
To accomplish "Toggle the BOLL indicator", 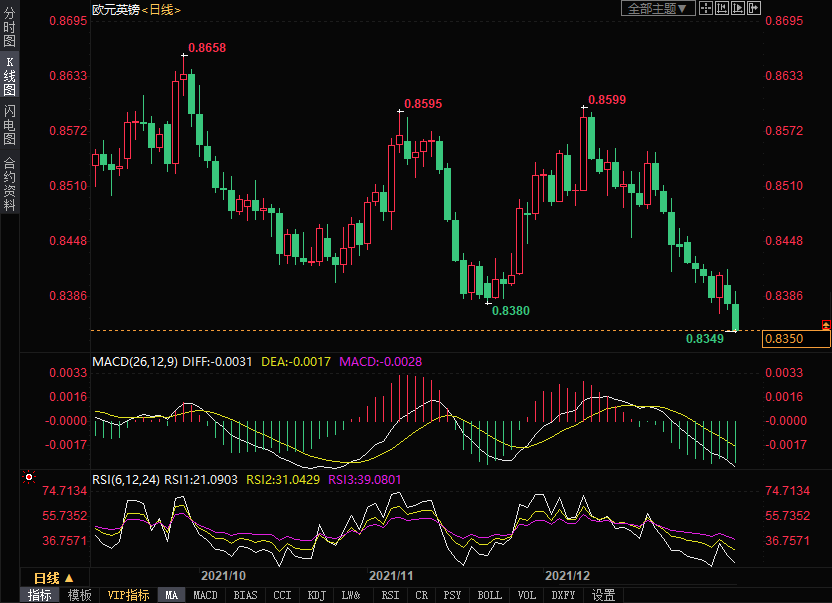I will click(489, 595).
